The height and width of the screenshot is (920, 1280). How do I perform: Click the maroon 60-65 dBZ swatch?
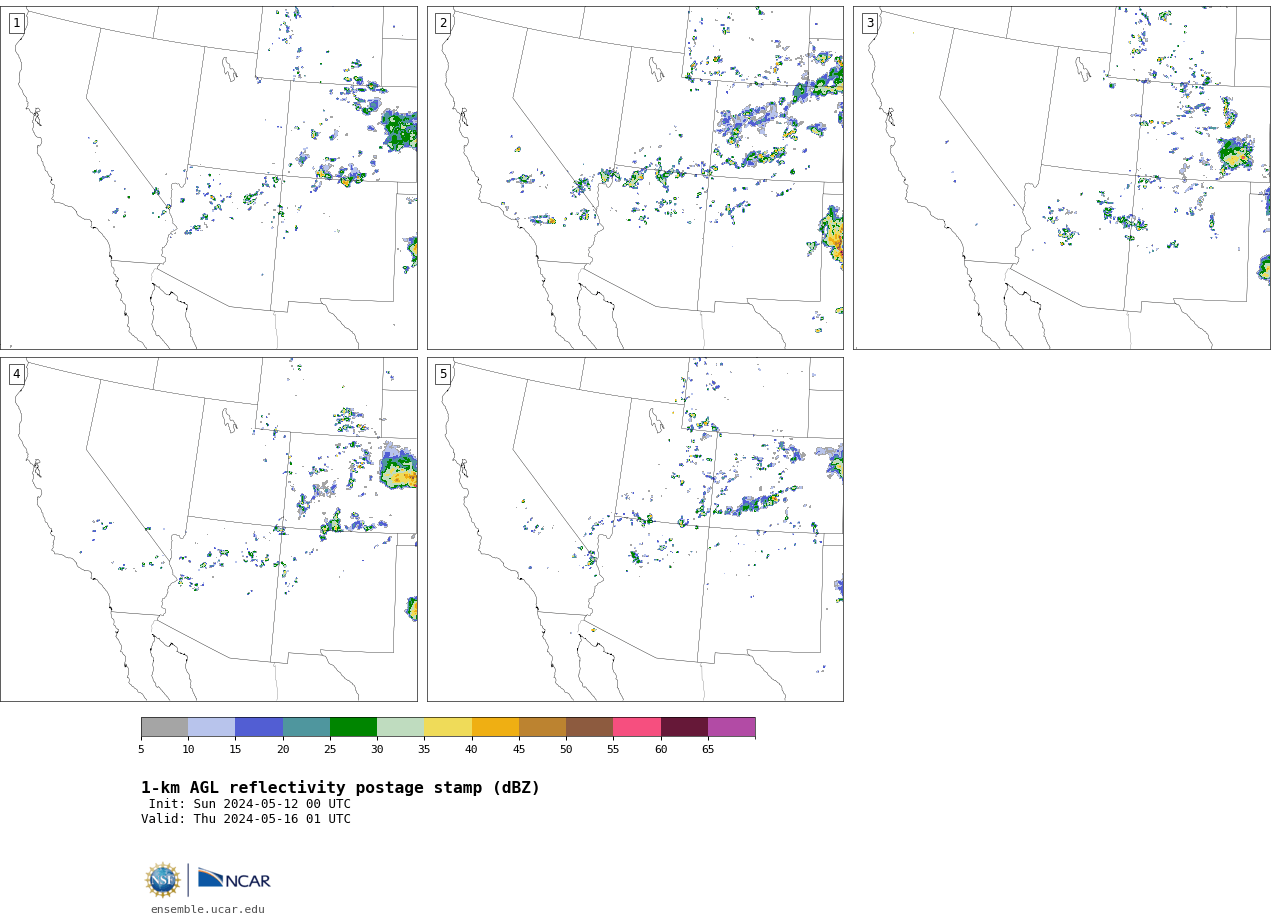point(684,727)
